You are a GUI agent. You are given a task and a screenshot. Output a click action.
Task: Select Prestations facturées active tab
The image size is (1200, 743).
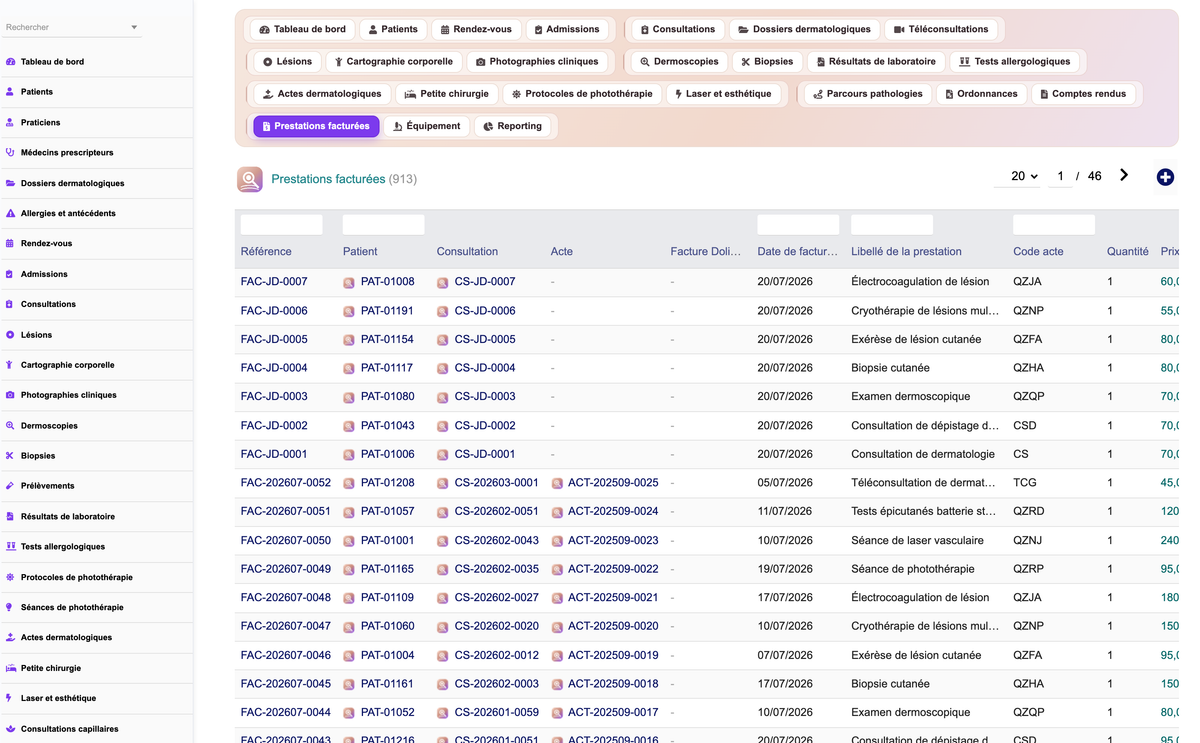316,126
